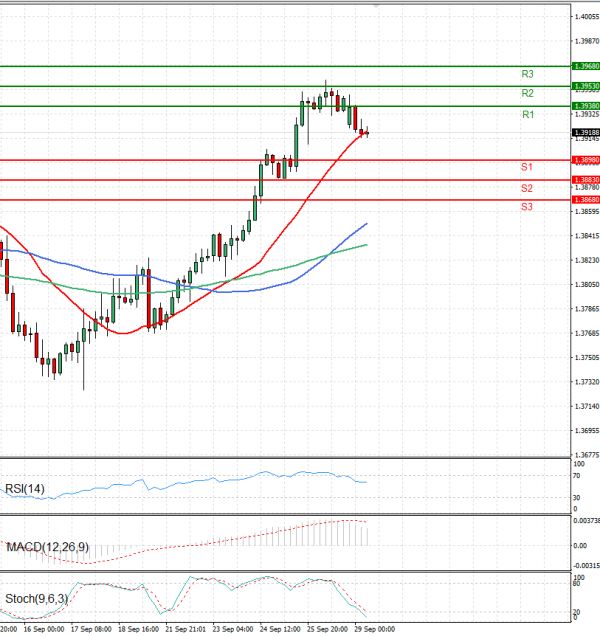Screen dimensions: 600x636
Task: Click the 70 level on RSI scale
Action: tap(576, 475)
